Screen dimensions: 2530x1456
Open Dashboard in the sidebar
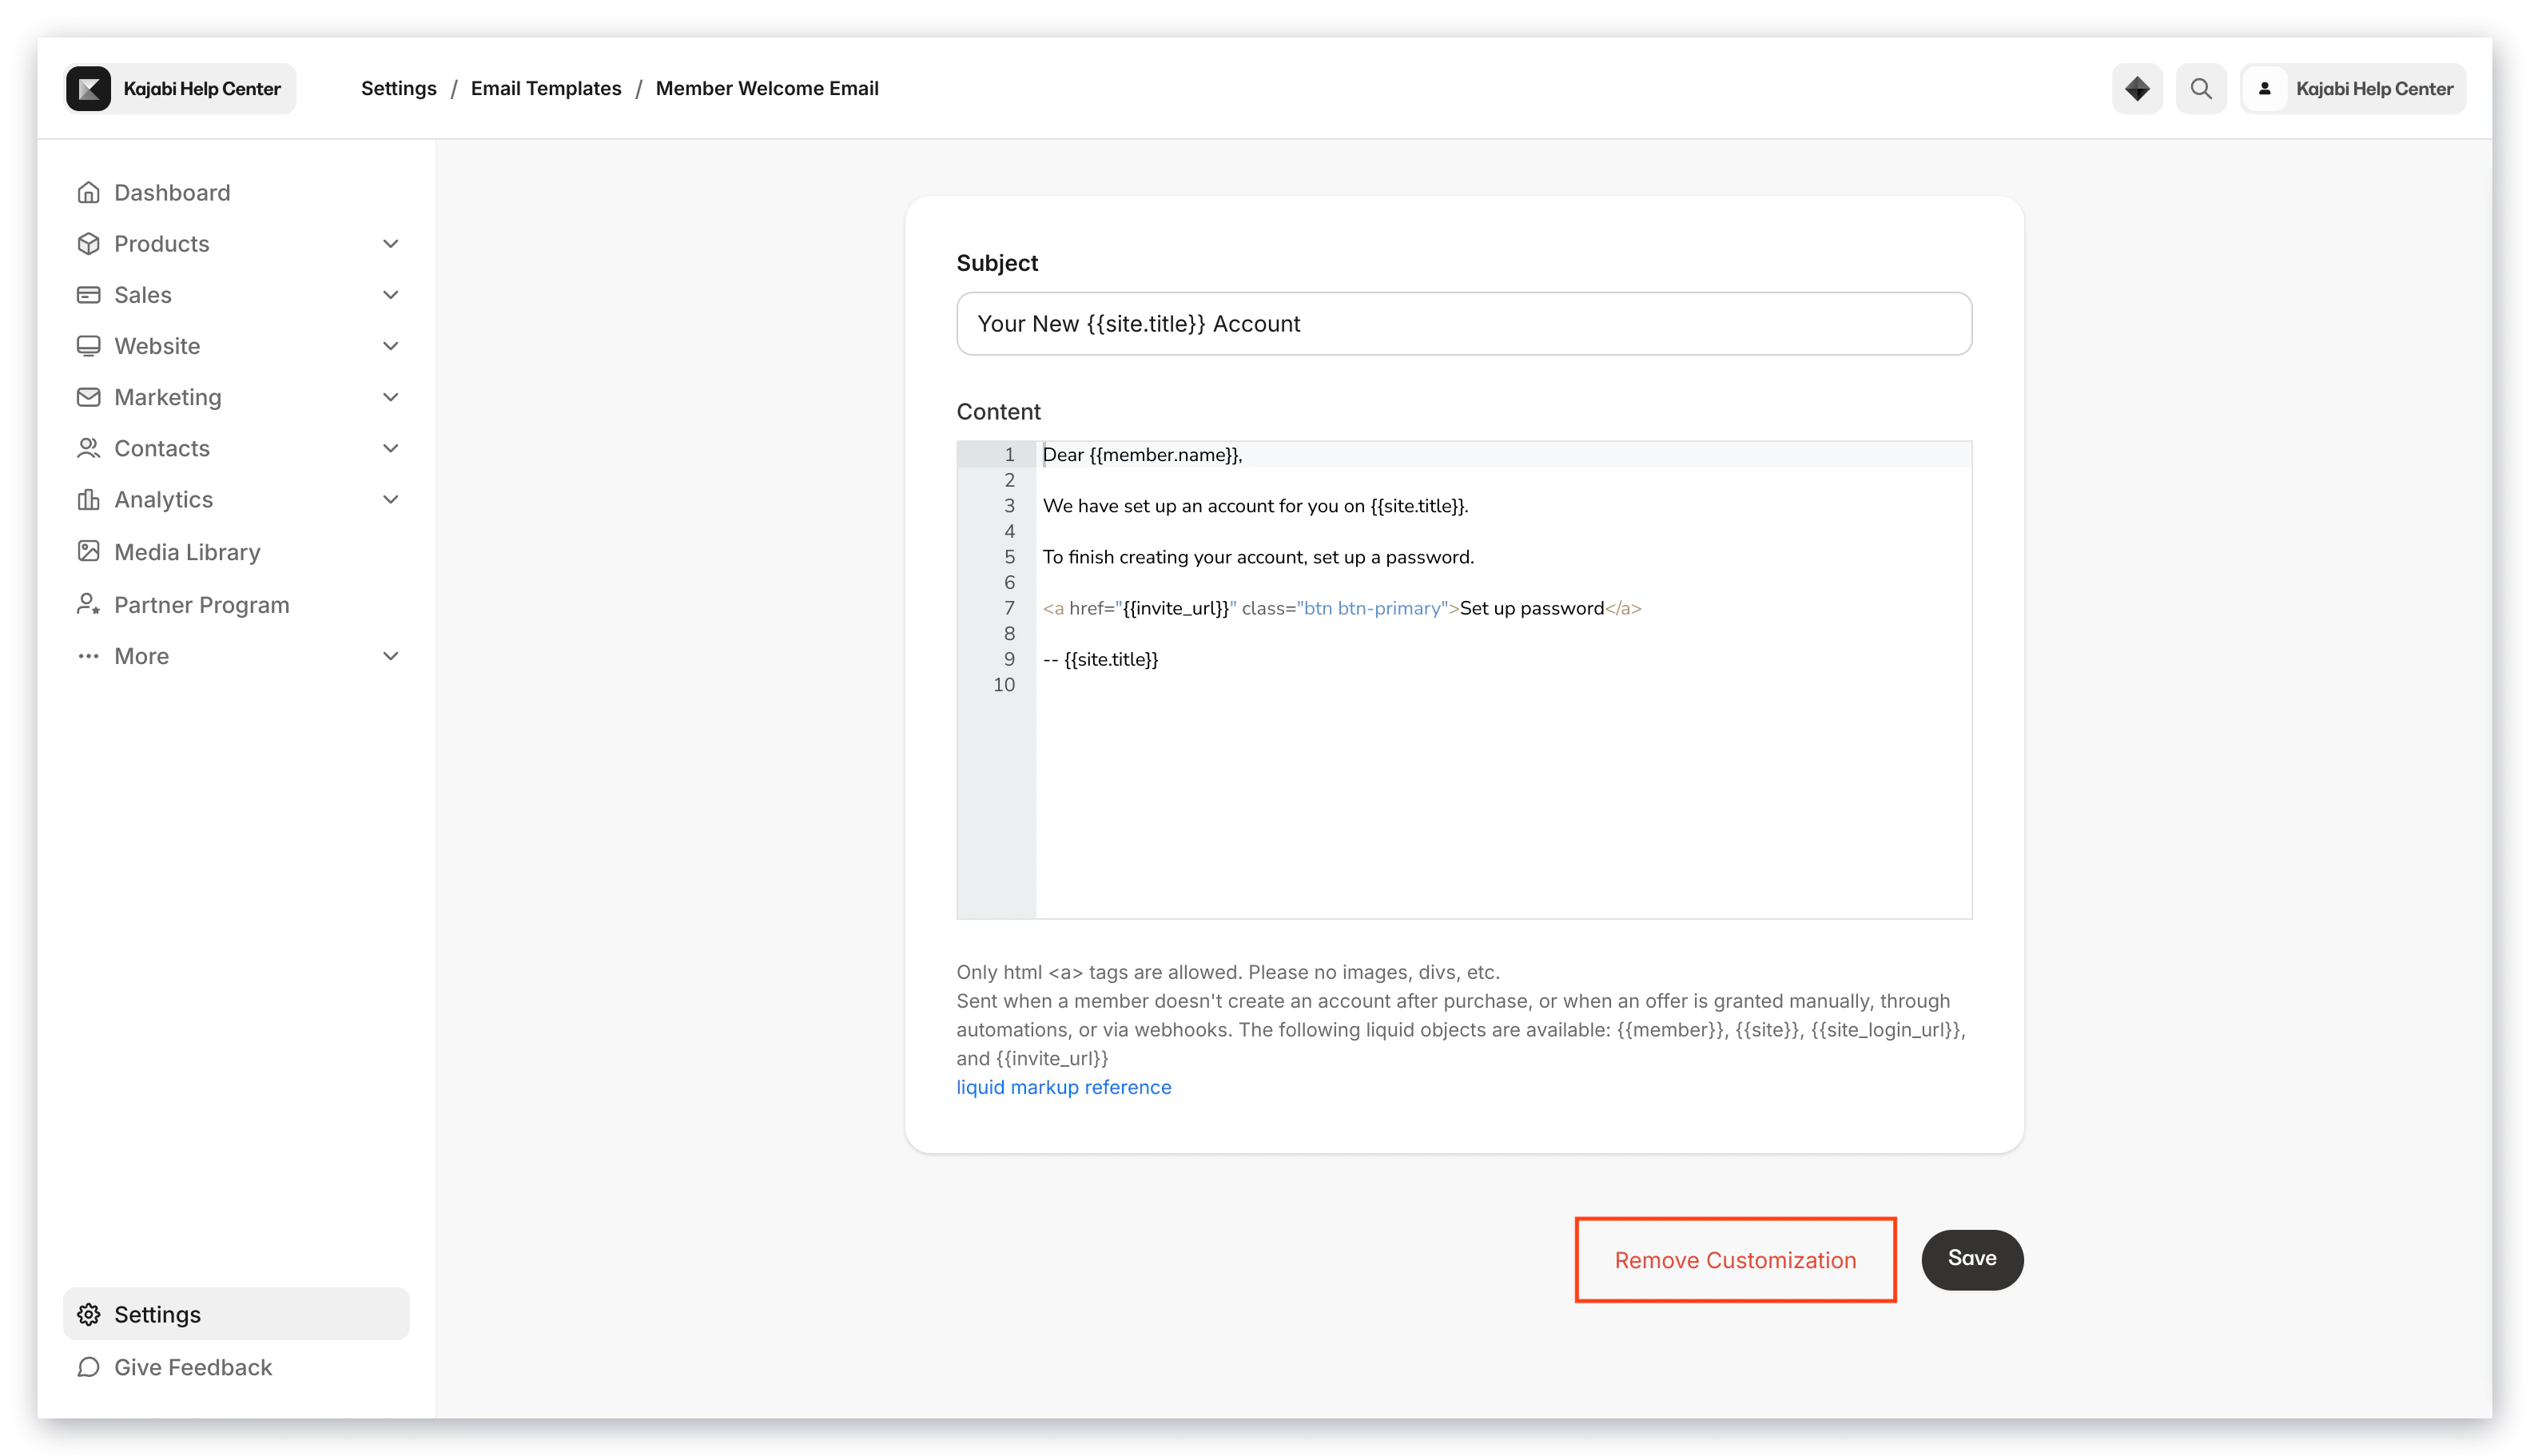click(236, 192)
